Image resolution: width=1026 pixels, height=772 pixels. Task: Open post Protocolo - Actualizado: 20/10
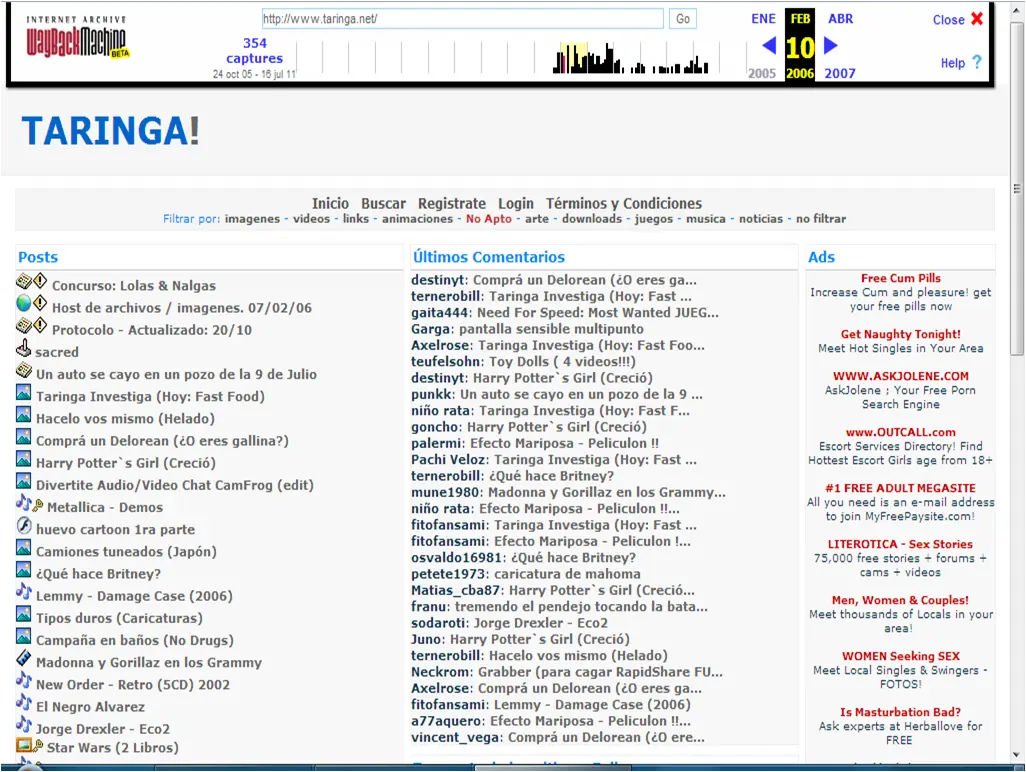tap(152, 330)
